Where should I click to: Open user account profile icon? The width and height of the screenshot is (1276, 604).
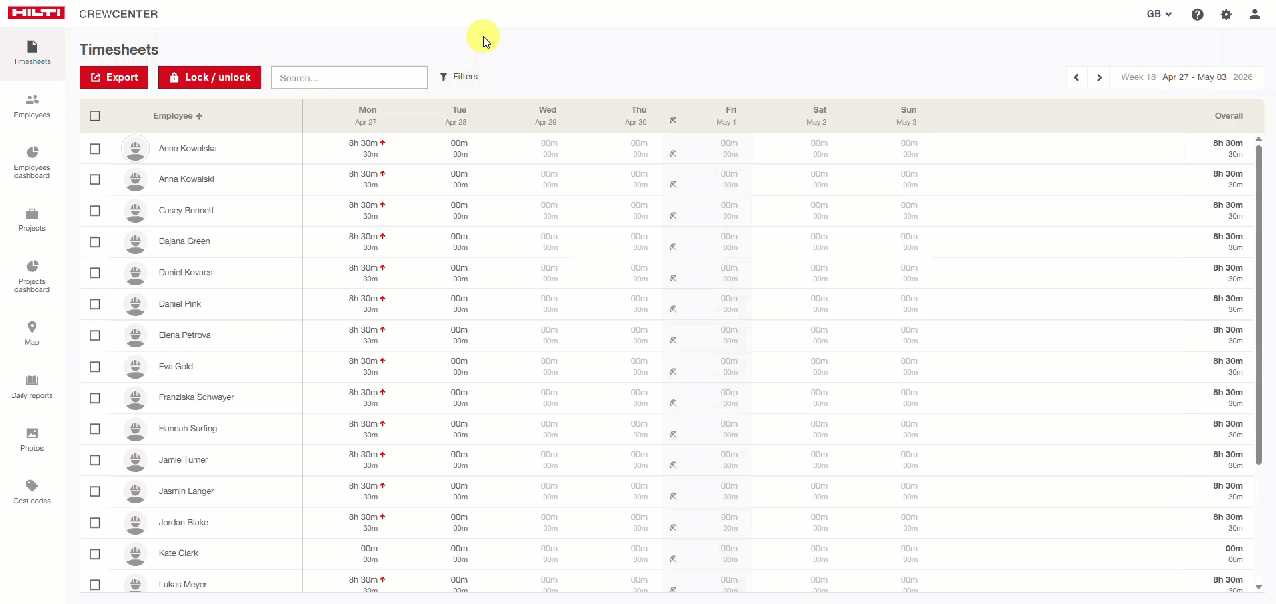(1254, 15)
